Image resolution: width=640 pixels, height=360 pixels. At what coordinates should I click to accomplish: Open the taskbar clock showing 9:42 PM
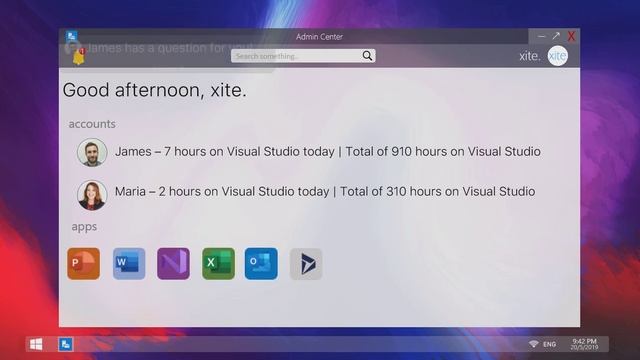584,344
